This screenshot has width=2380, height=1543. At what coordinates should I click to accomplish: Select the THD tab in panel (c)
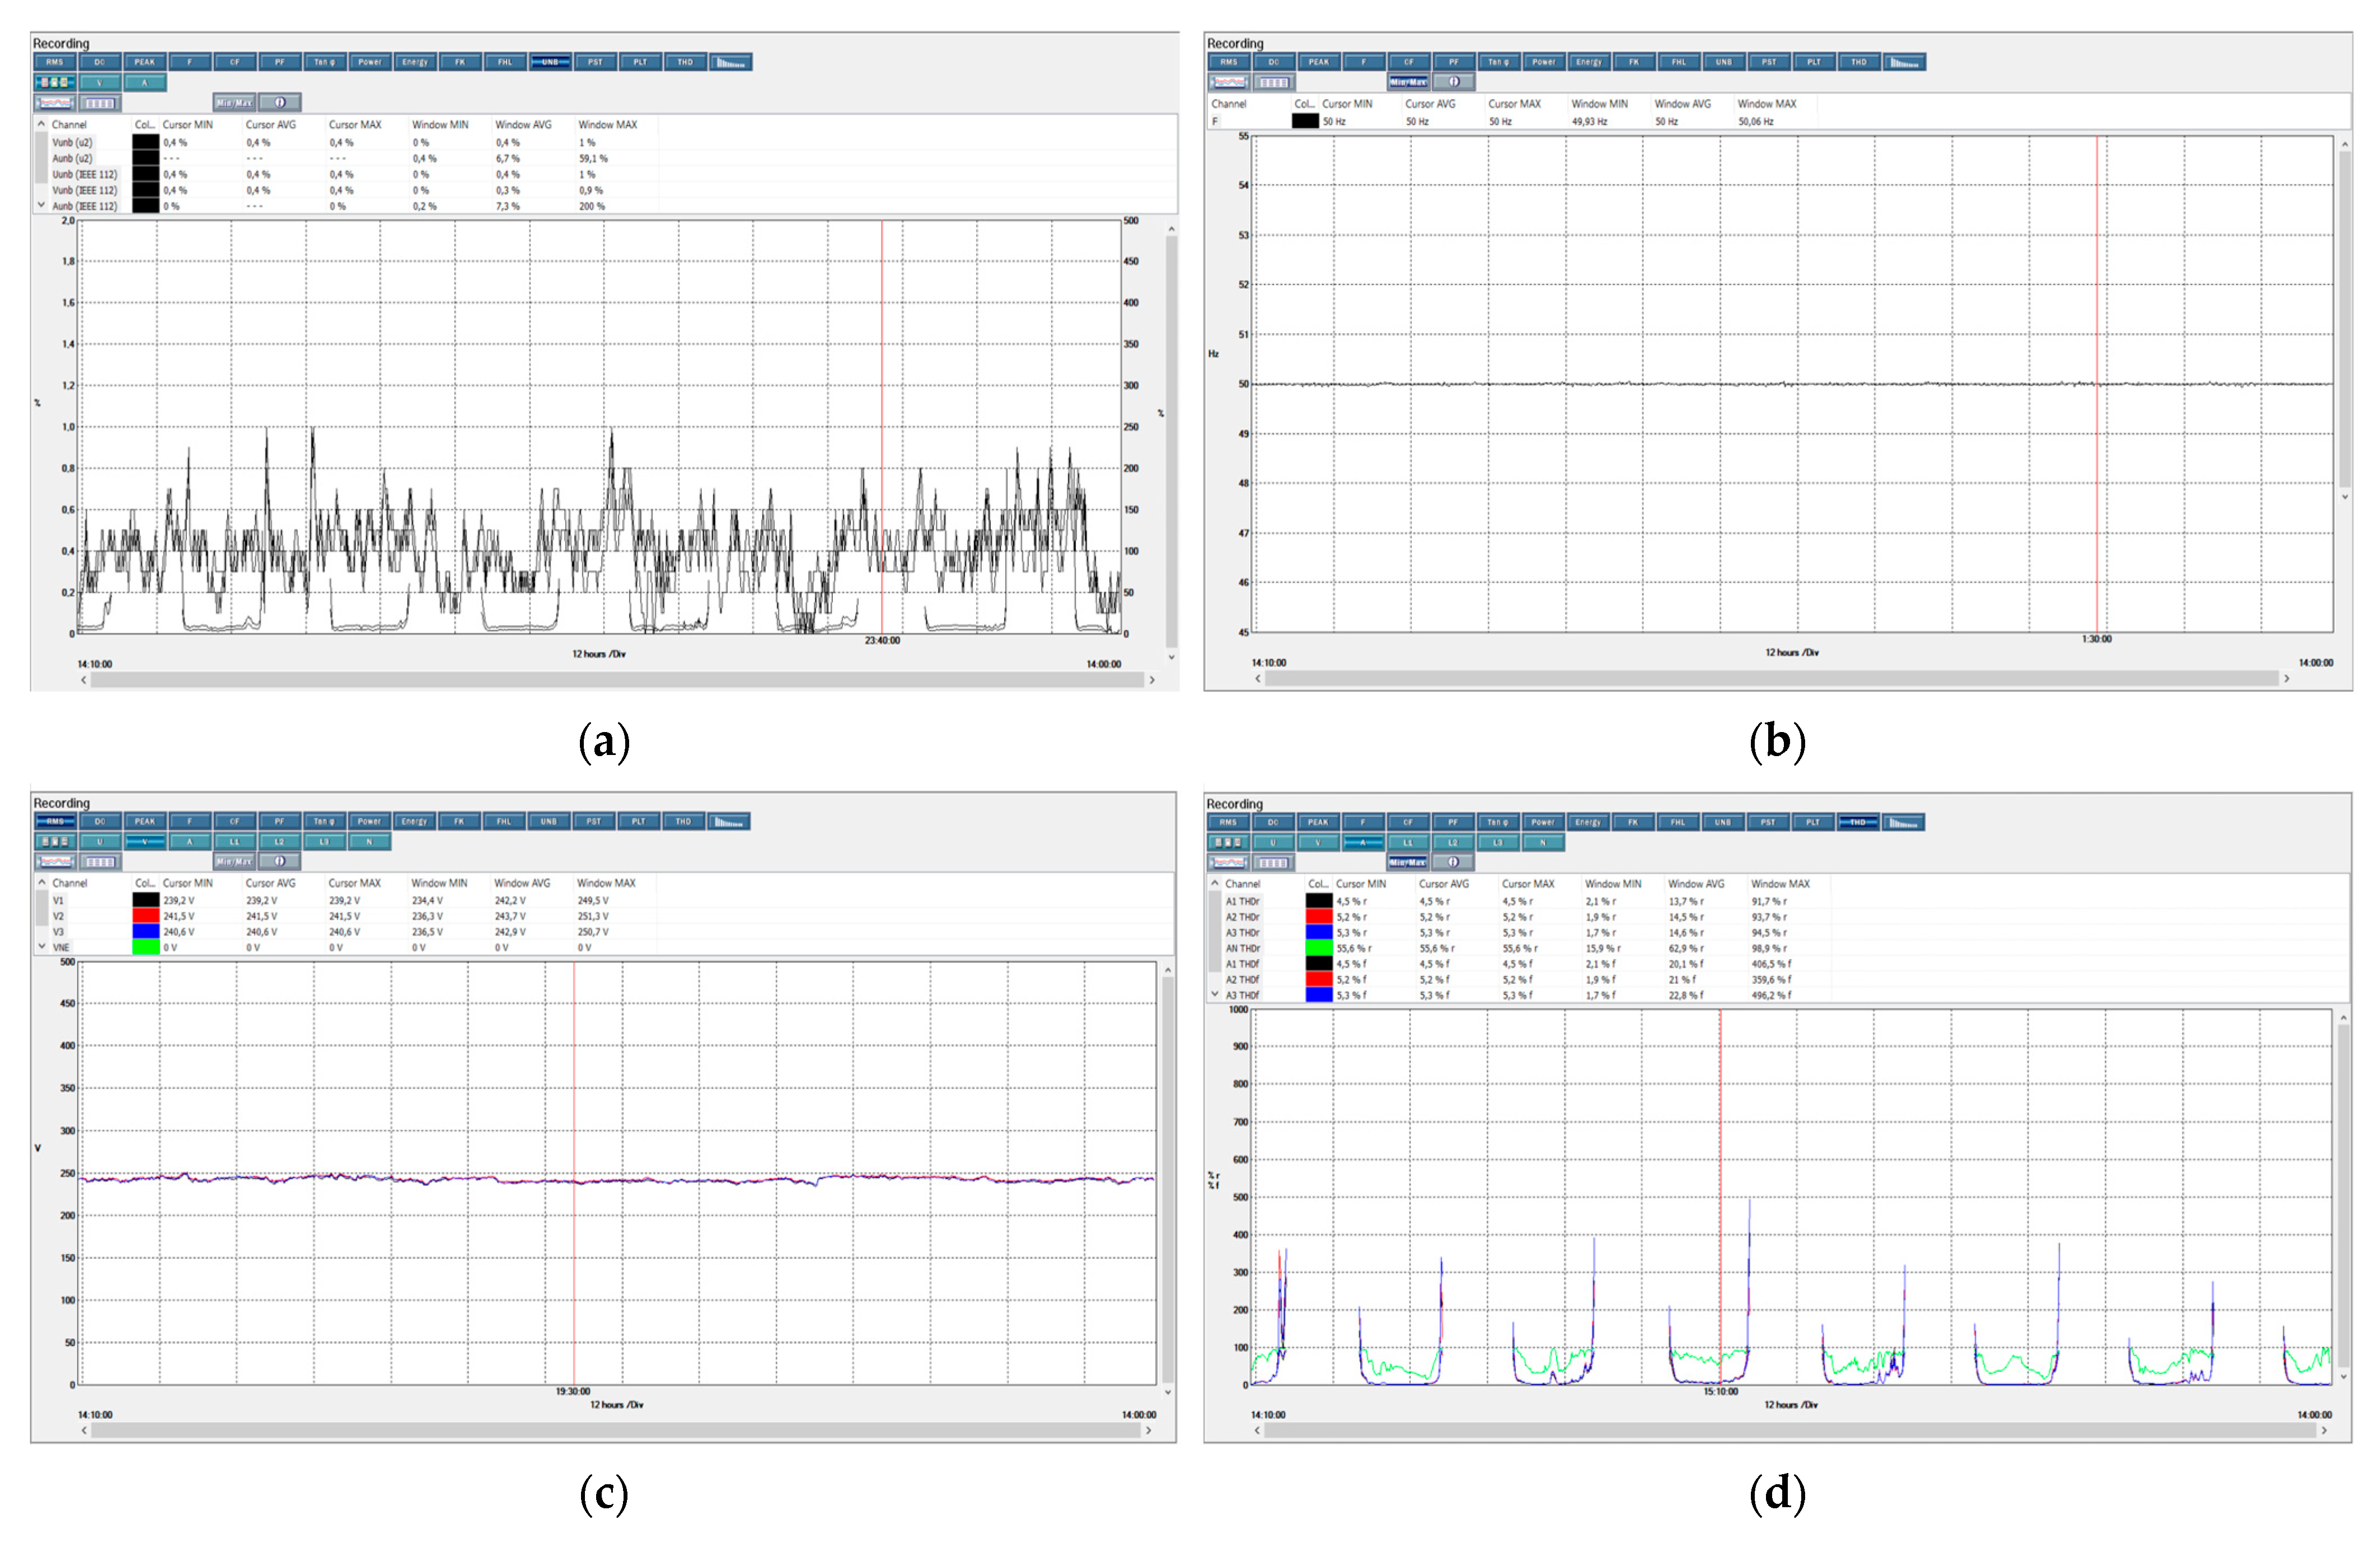[x=684, y=821]
